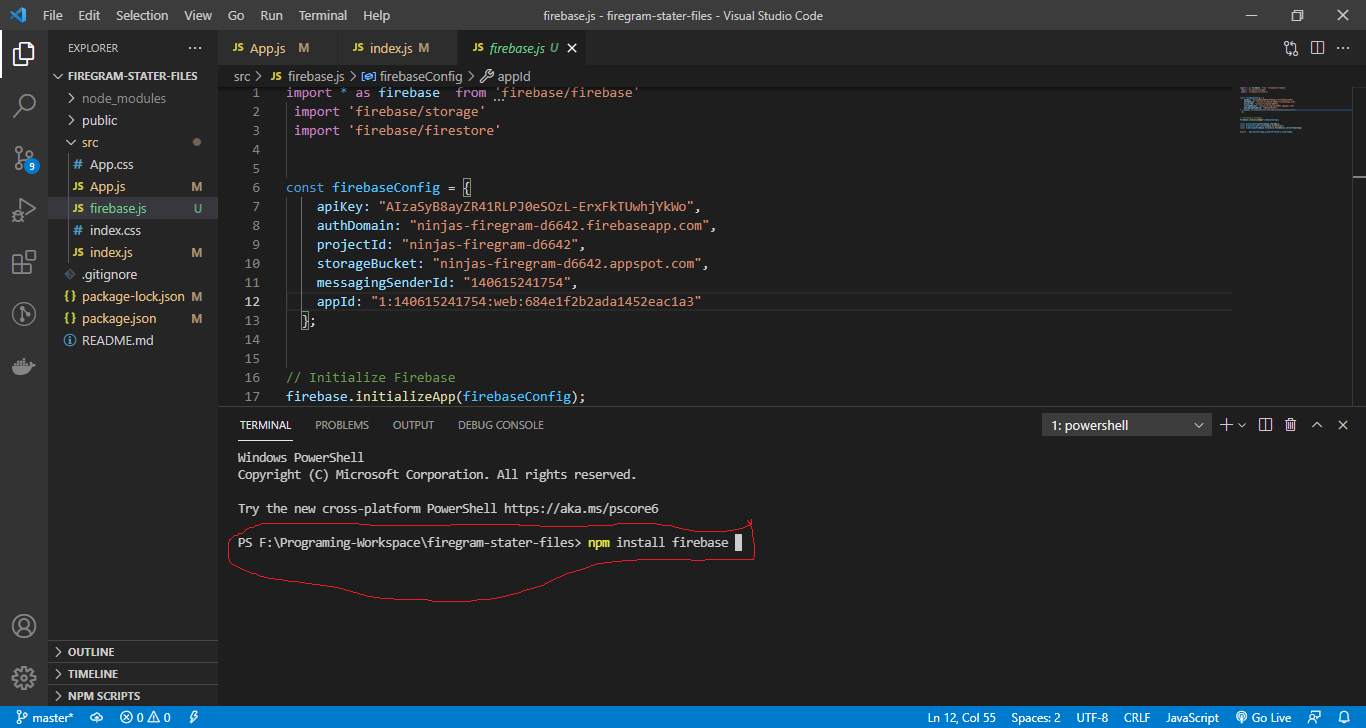The width and height of the screenshot is (1366, 728).
Task: Click Synchronize Changes icon in status bar
Action: pyautogui.click(x=97, y=717)
